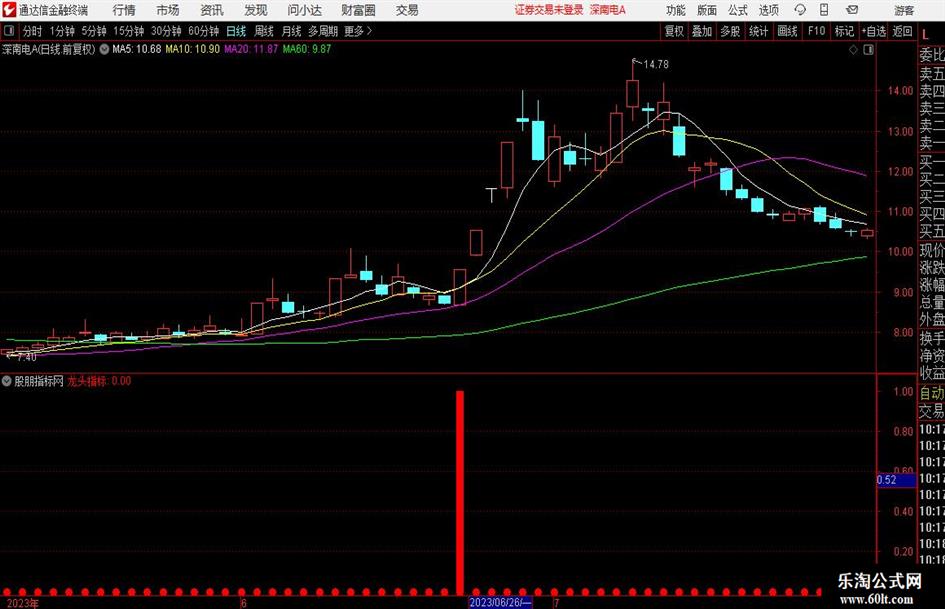Click the 返回 back button
The width and height of the screenshot is (945, 609).
(x=902, y=31)
